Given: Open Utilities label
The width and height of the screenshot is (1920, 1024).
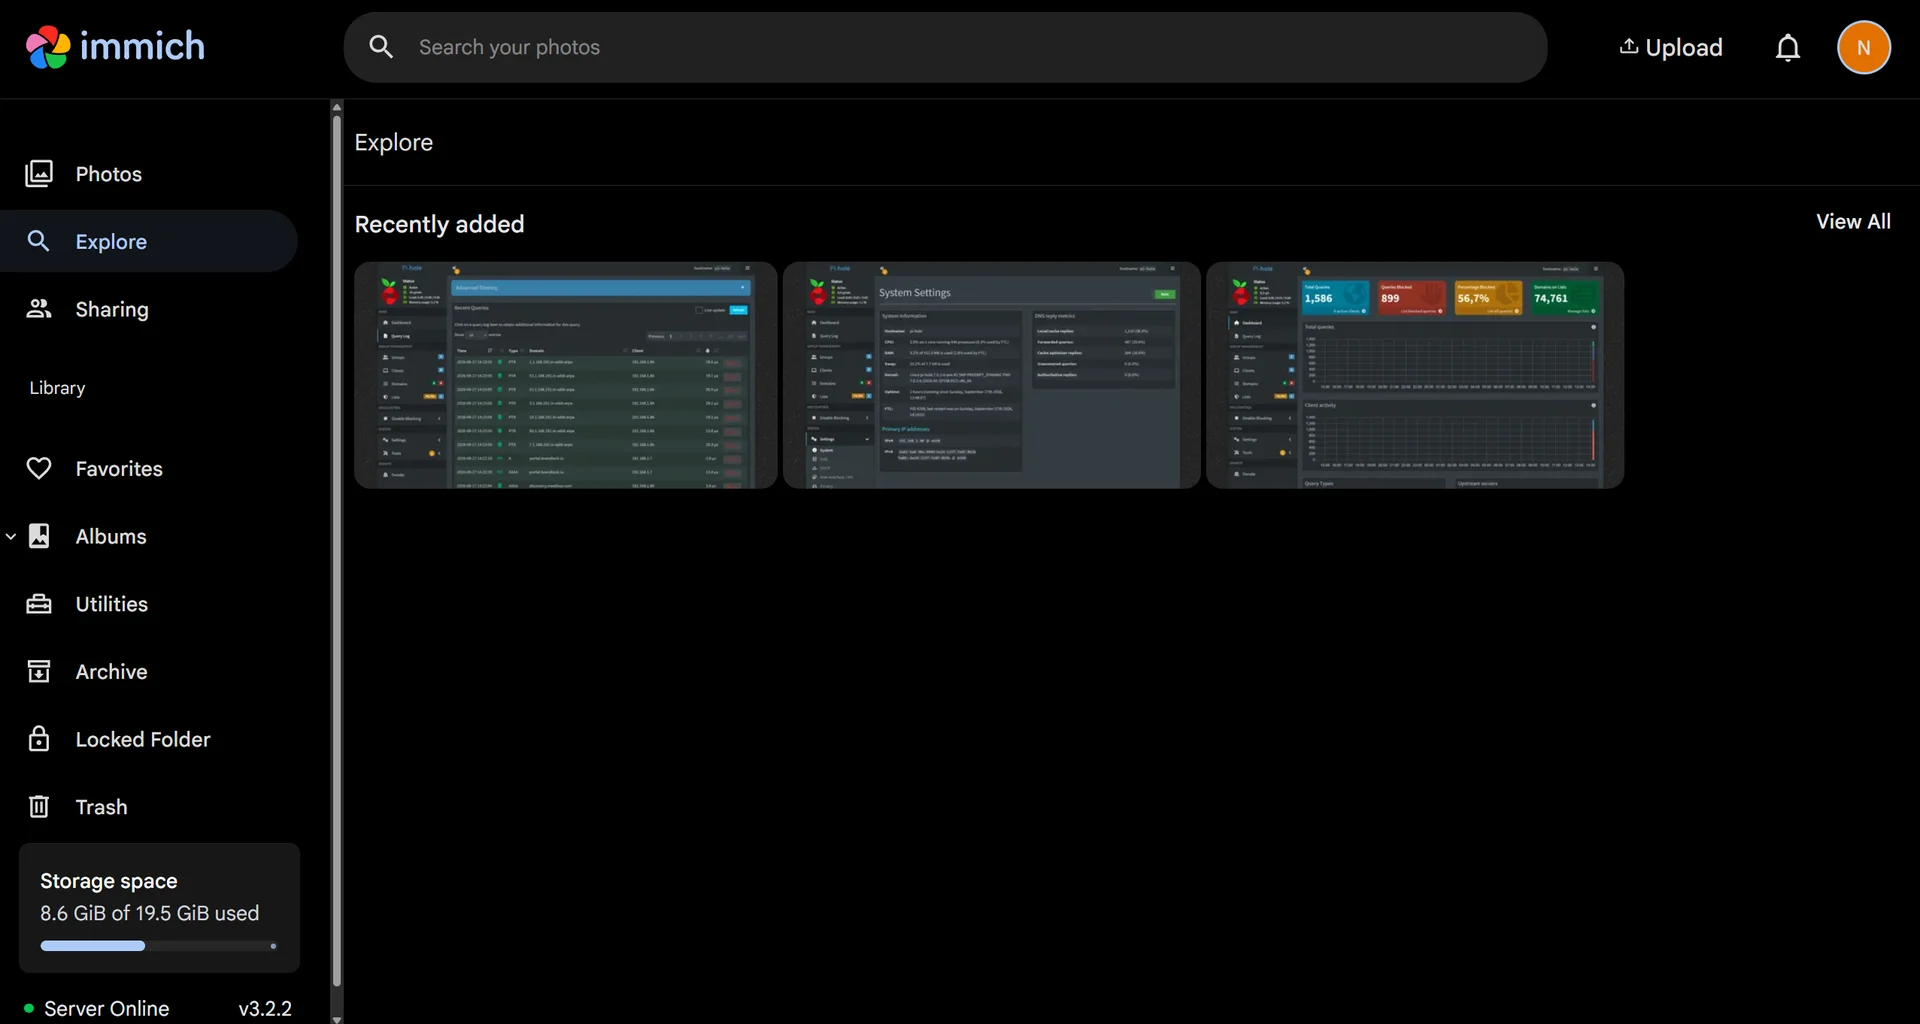Looking at the screenshot, I should (112, 604).
